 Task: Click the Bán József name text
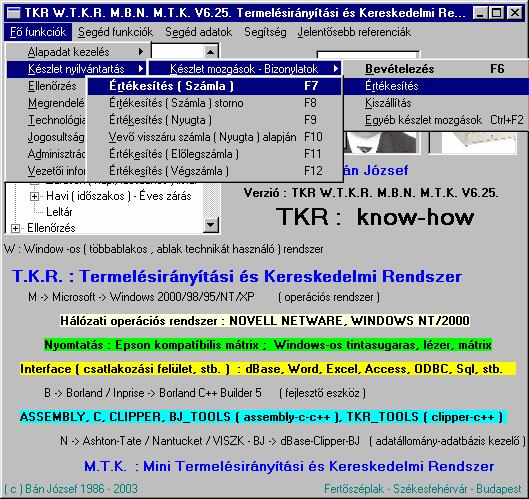click(375, 170)
